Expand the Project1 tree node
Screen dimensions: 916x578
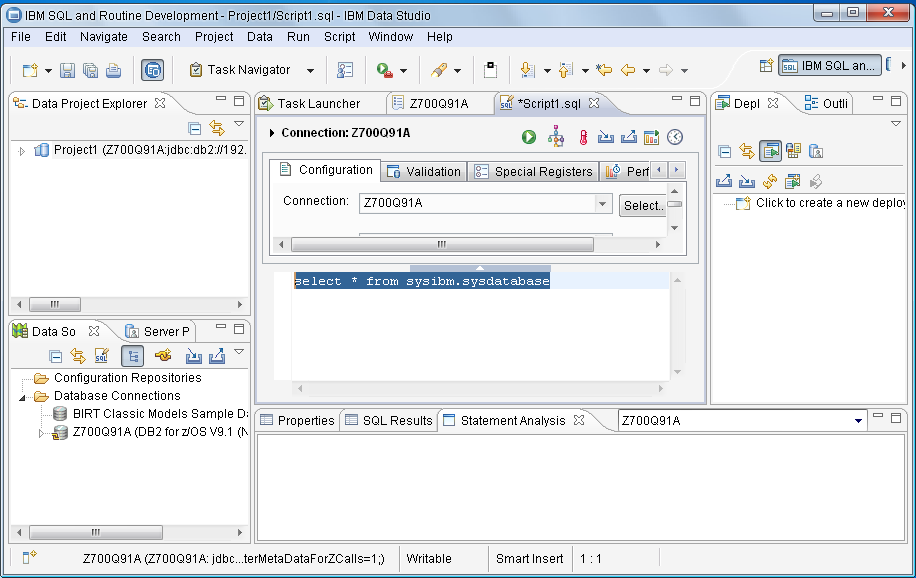click(x=23, y=151)
